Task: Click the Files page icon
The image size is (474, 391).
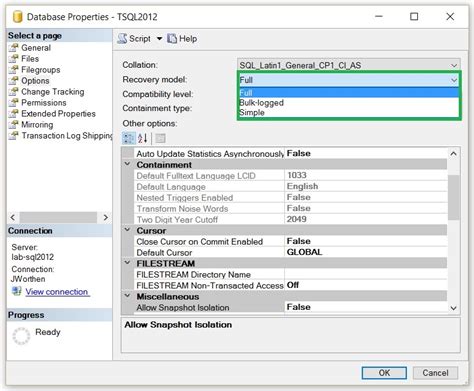Action: pos(14,59)
